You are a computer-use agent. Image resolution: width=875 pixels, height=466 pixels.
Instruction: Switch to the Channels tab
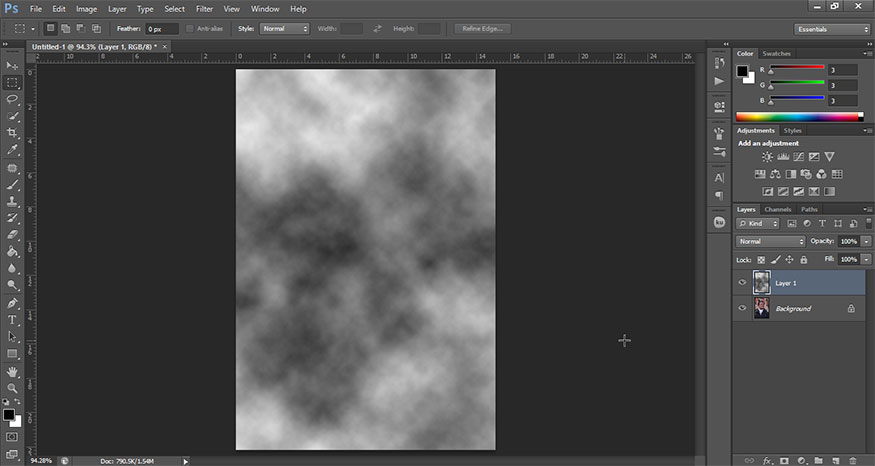pyautogui.click(x=777, y=209)
